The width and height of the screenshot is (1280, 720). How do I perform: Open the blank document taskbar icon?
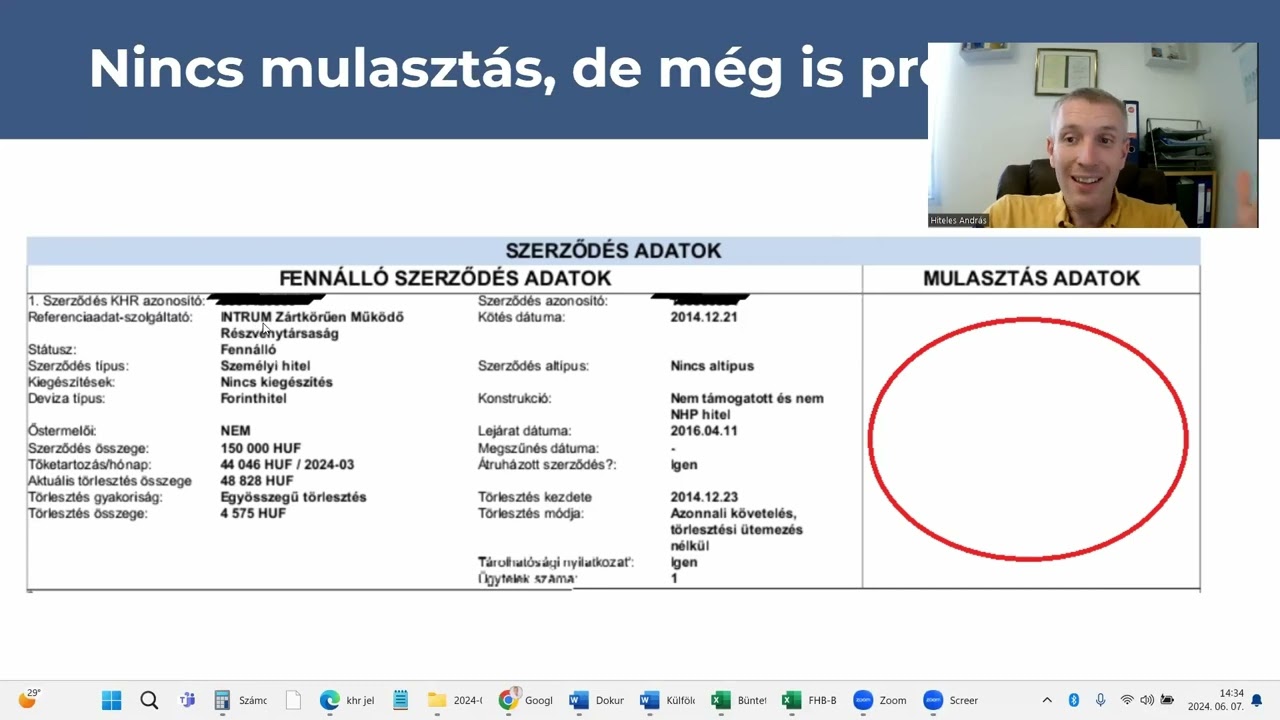tap(293, 700)
